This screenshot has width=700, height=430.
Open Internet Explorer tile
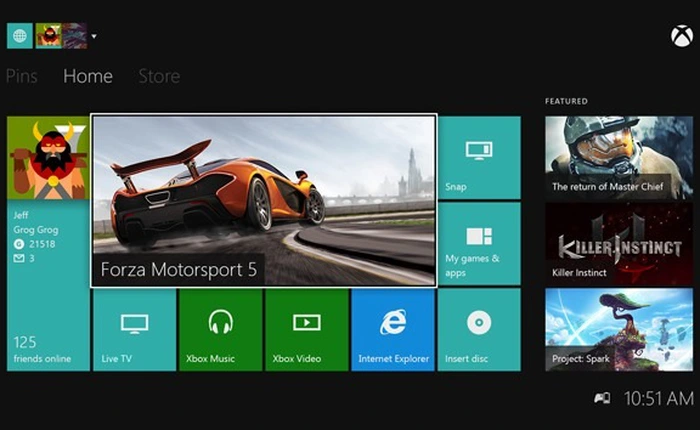393,330
